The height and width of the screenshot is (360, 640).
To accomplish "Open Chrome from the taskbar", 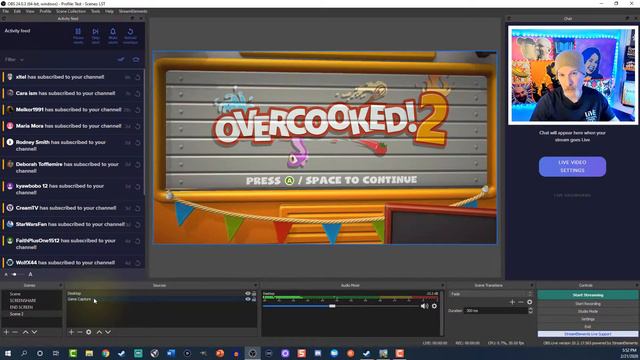I will point(106,353).
